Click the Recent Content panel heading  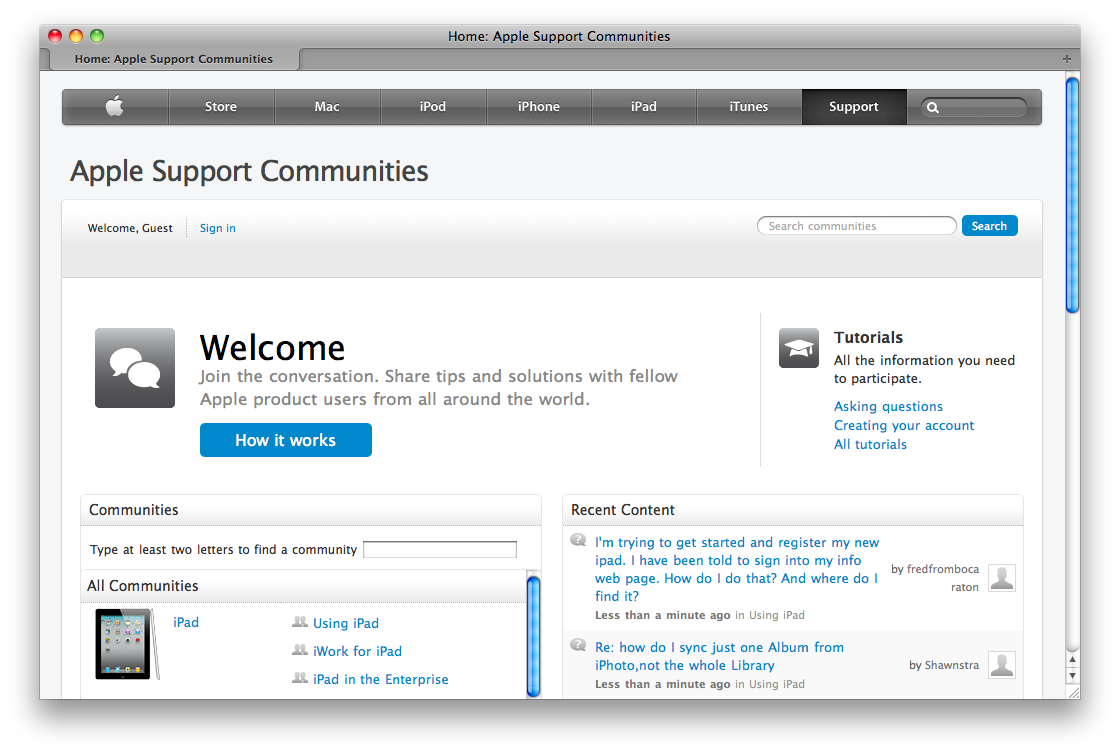click(623, 510)
